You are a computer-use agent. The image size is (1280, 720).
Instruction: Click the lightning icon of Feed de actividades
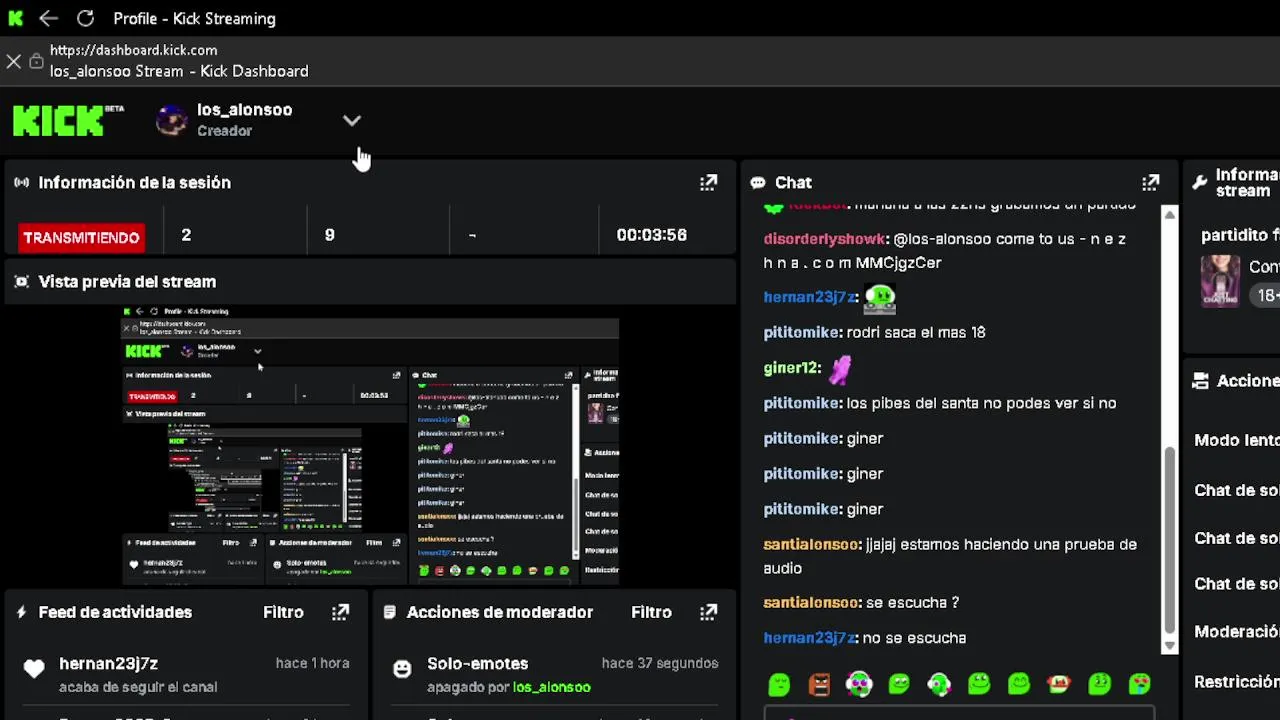[x=21, y=612]
